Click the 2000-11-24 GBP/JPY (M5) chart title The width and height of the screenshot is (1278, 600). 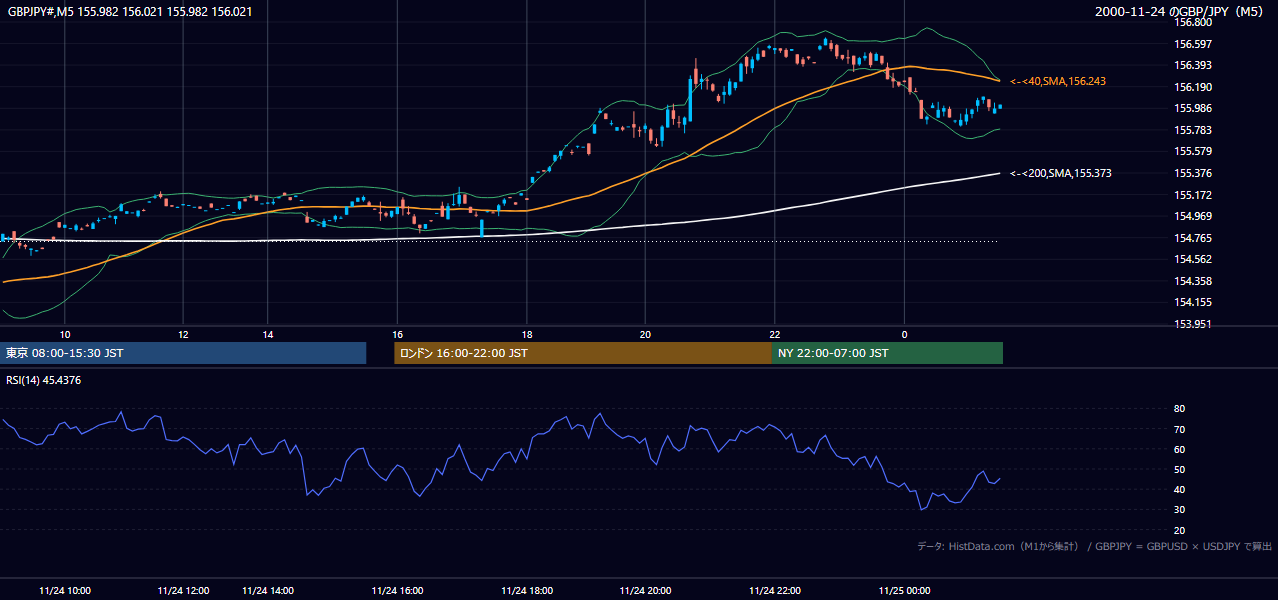tap(1180, 11)
